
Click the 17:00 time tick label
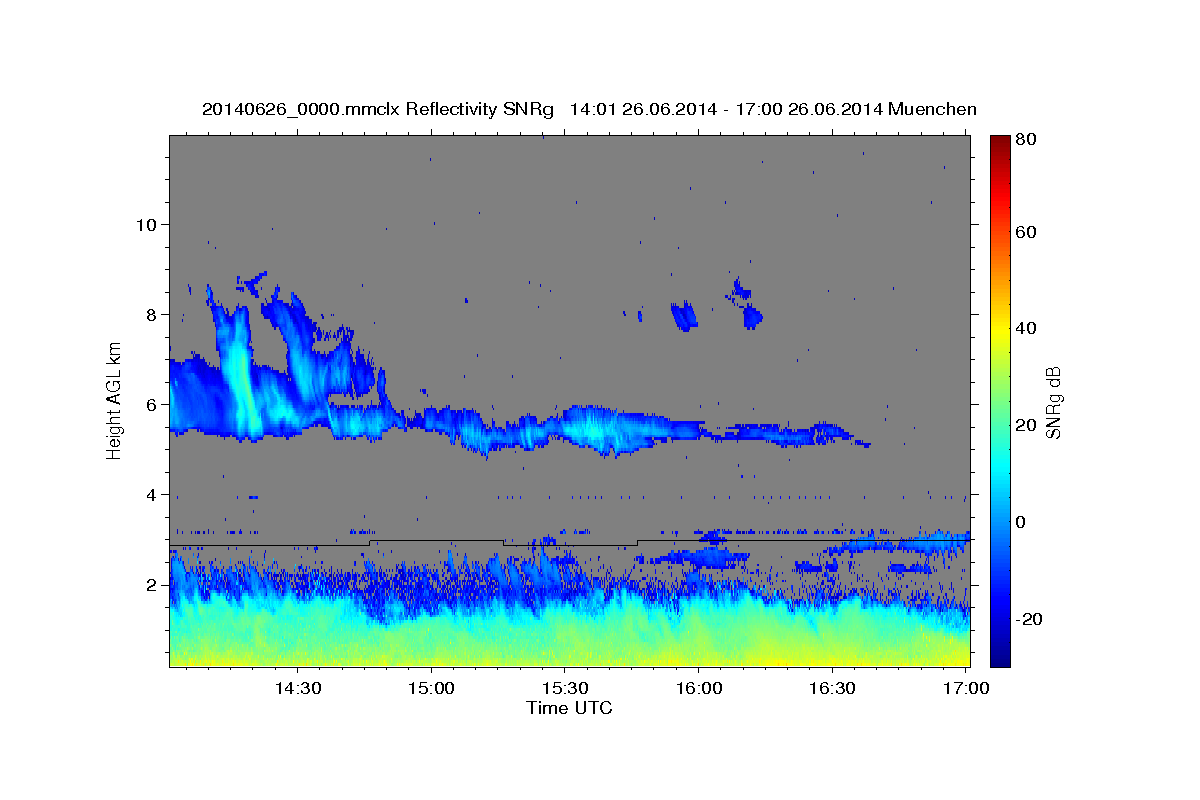tap(965, 689)
